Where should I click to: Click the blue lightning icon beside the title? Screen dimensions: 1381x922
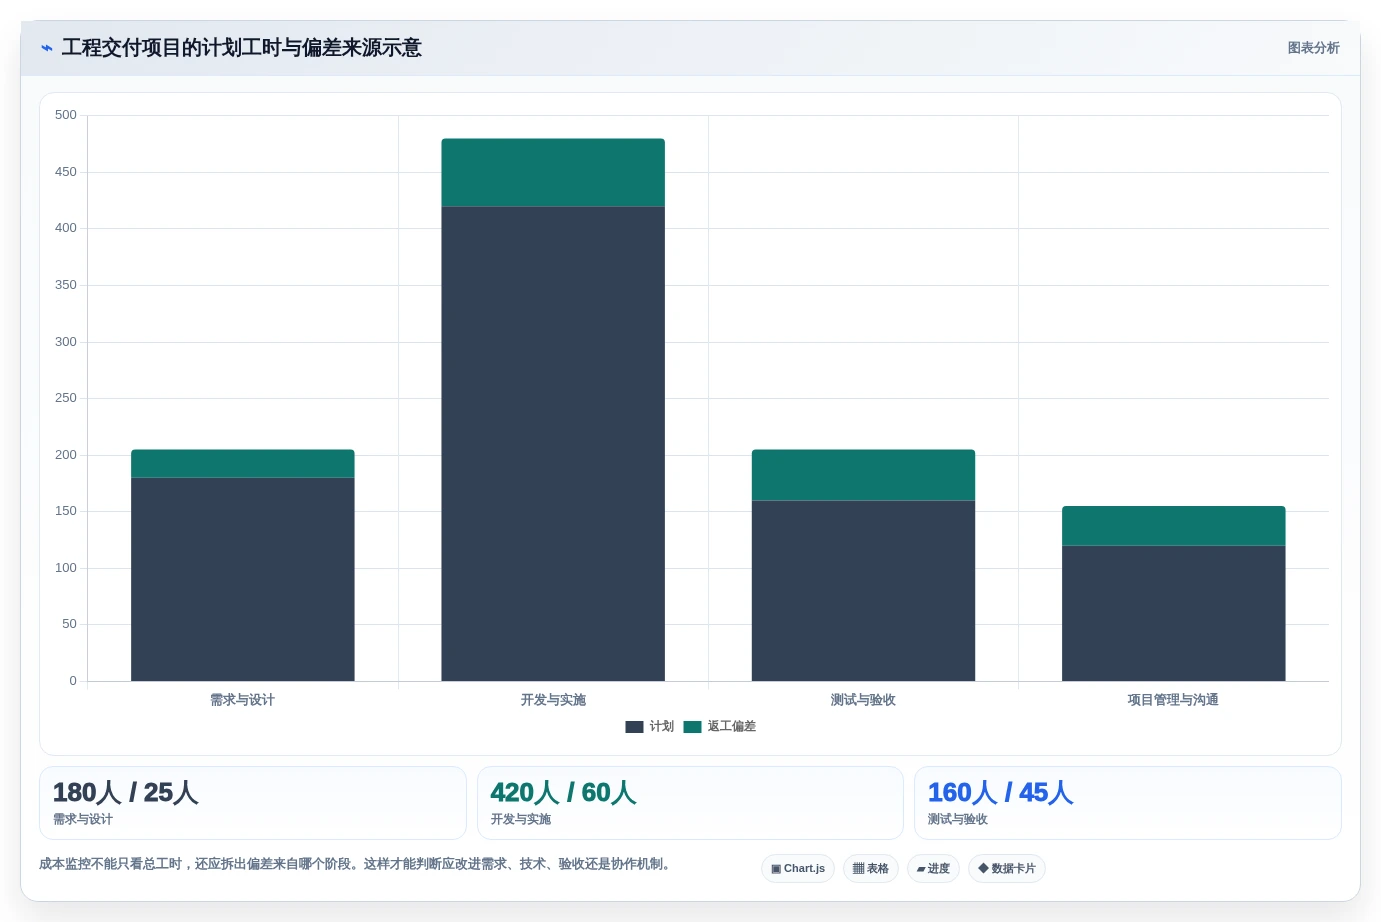click(x=46, y=48)
